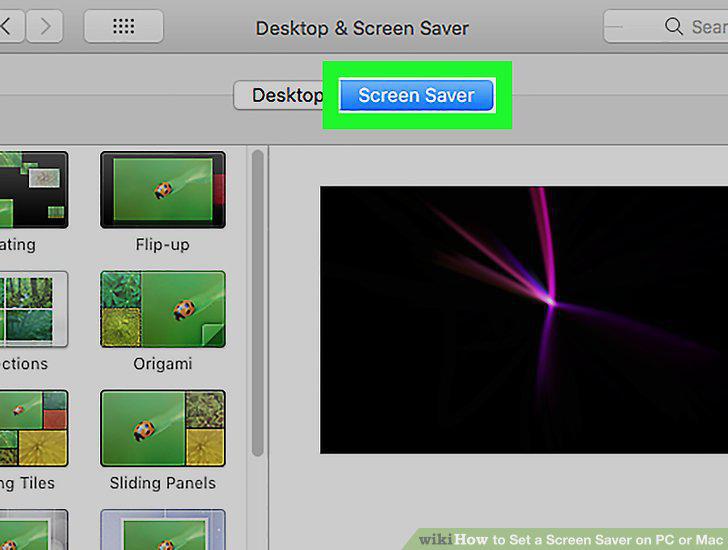
Task: Select the bottom-left partially visible screen saver
Action: point(34,530)
